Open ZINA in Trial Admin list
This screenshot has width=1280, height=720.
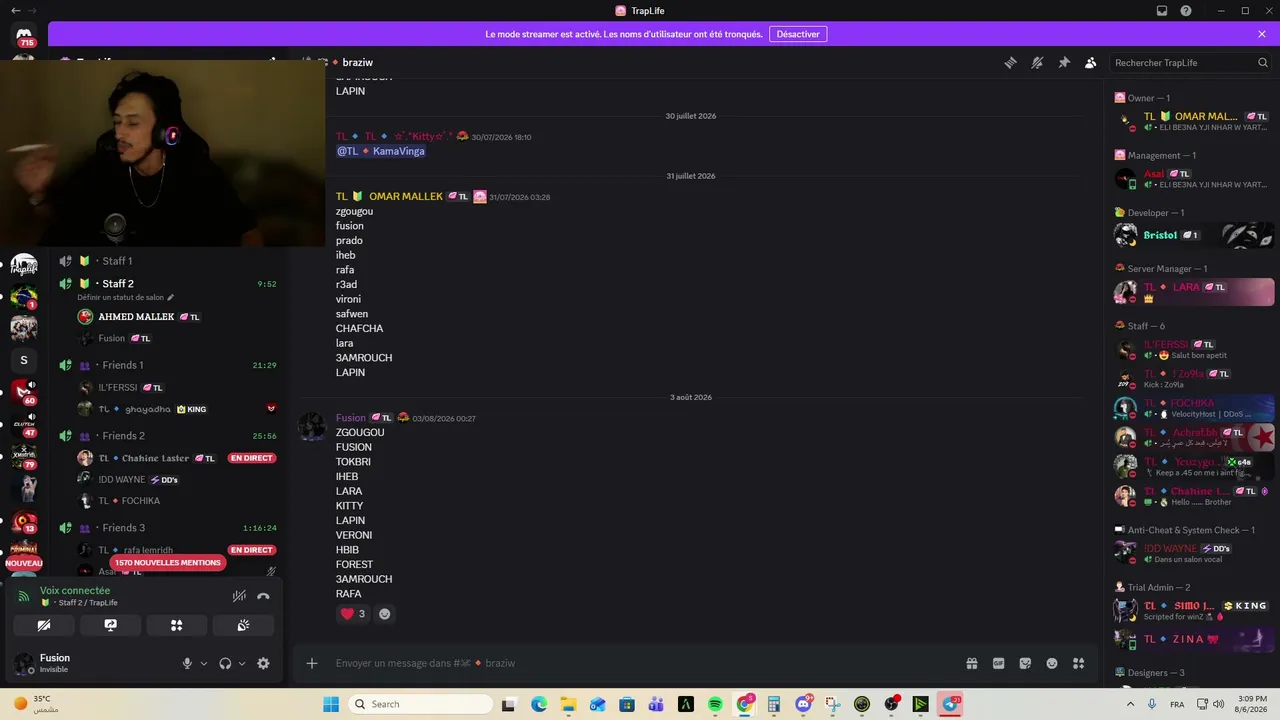(1194, 639)
